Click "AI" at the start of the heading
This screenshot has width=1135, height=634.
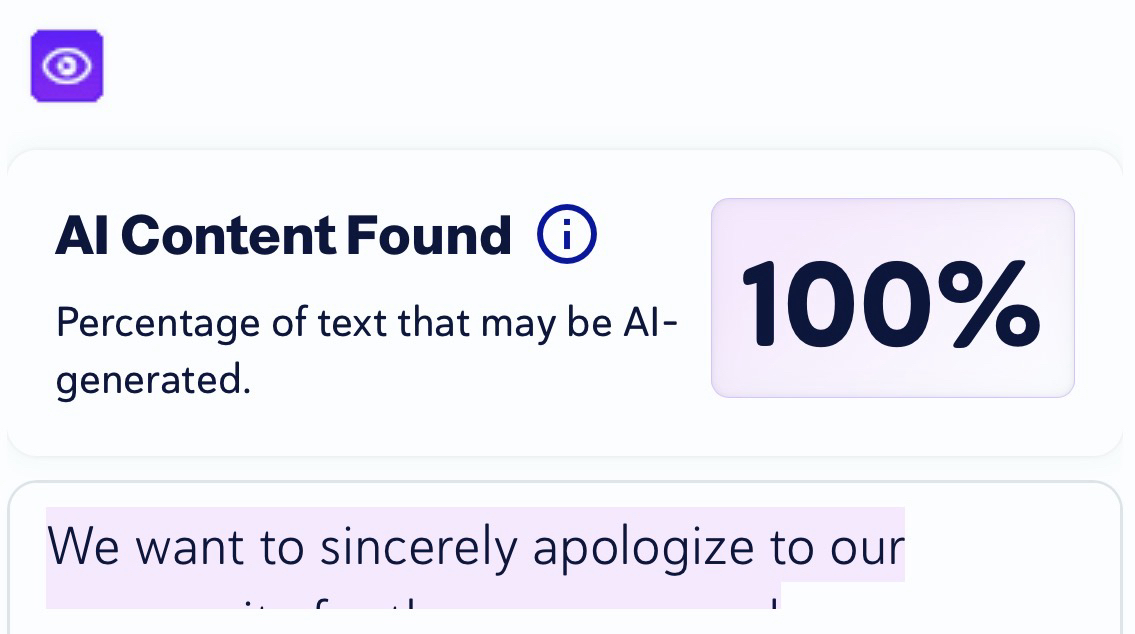82,236
